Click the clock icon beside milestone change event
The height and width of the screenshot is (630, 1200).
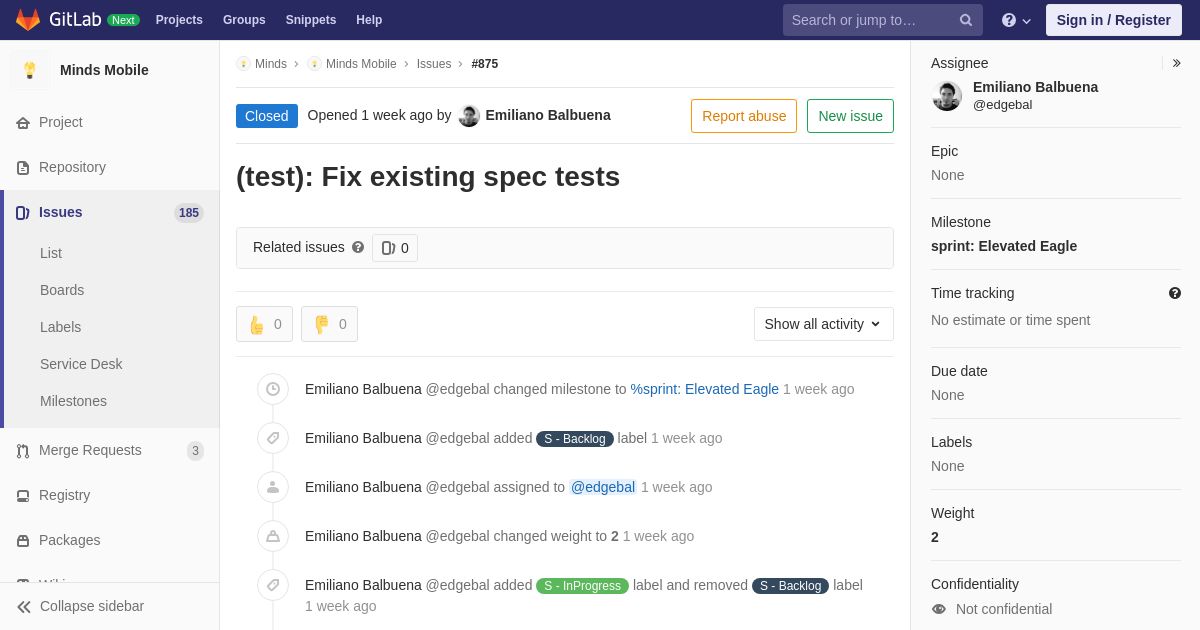tap(273, 389)
